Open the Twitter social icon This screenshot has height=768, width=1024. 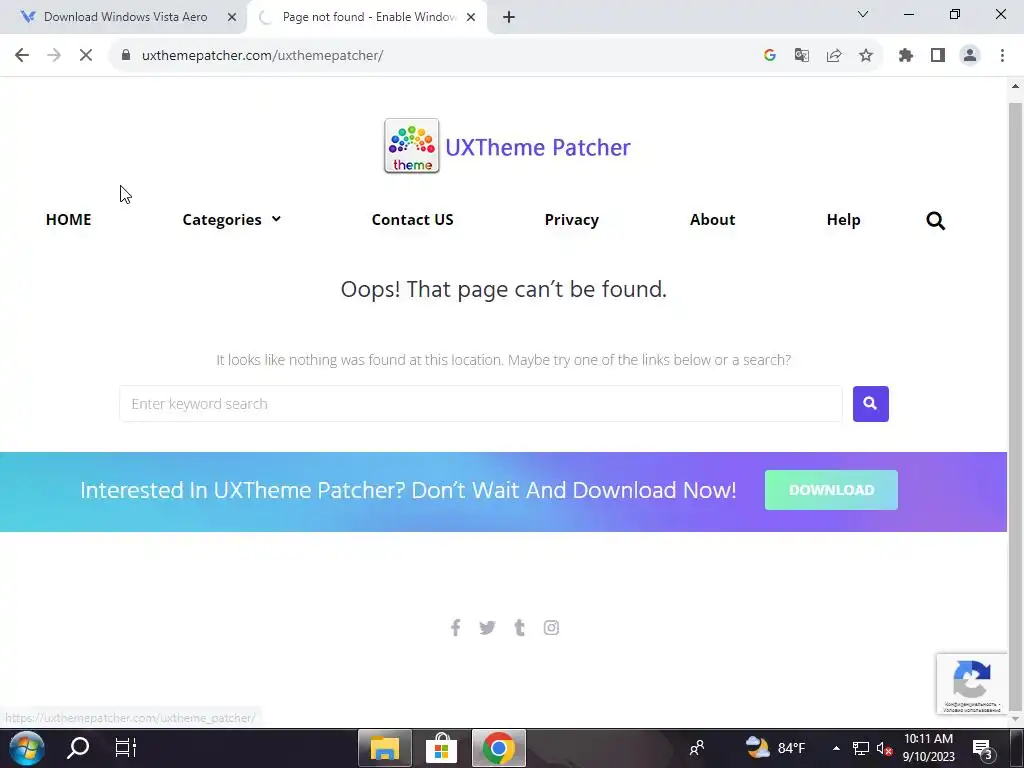point(487,628)
